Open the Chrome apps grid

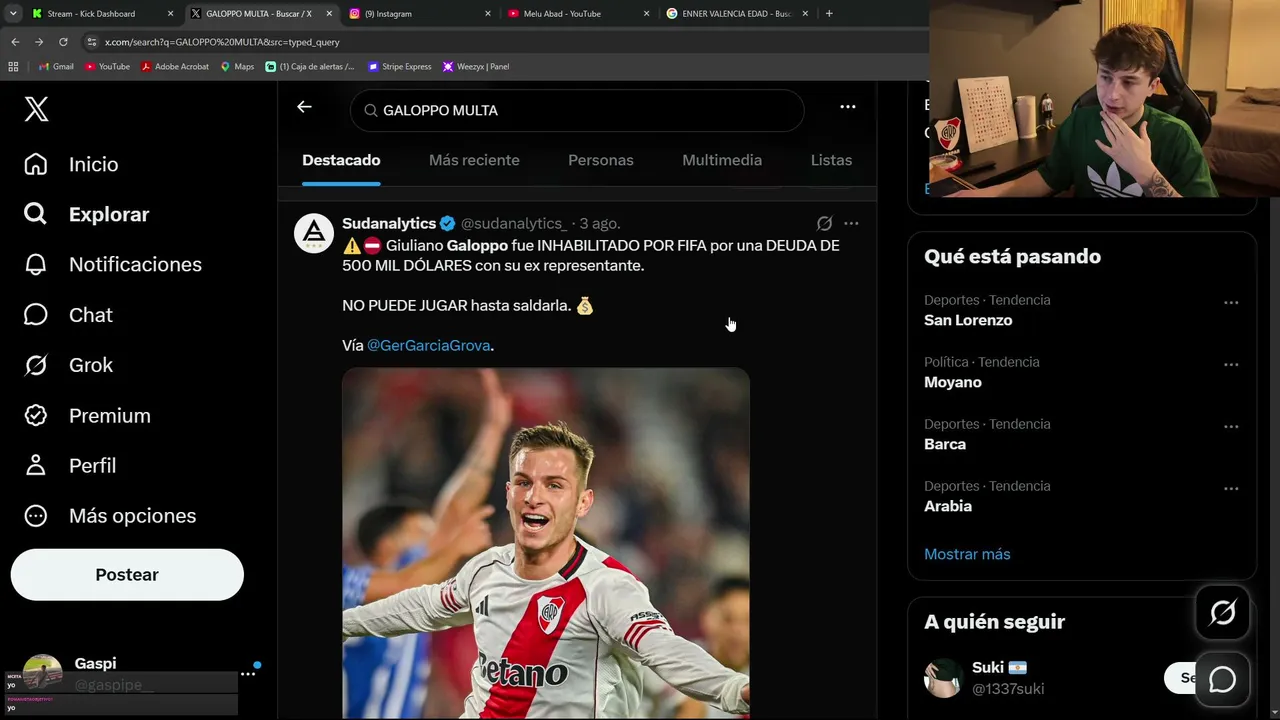[13, 67]
